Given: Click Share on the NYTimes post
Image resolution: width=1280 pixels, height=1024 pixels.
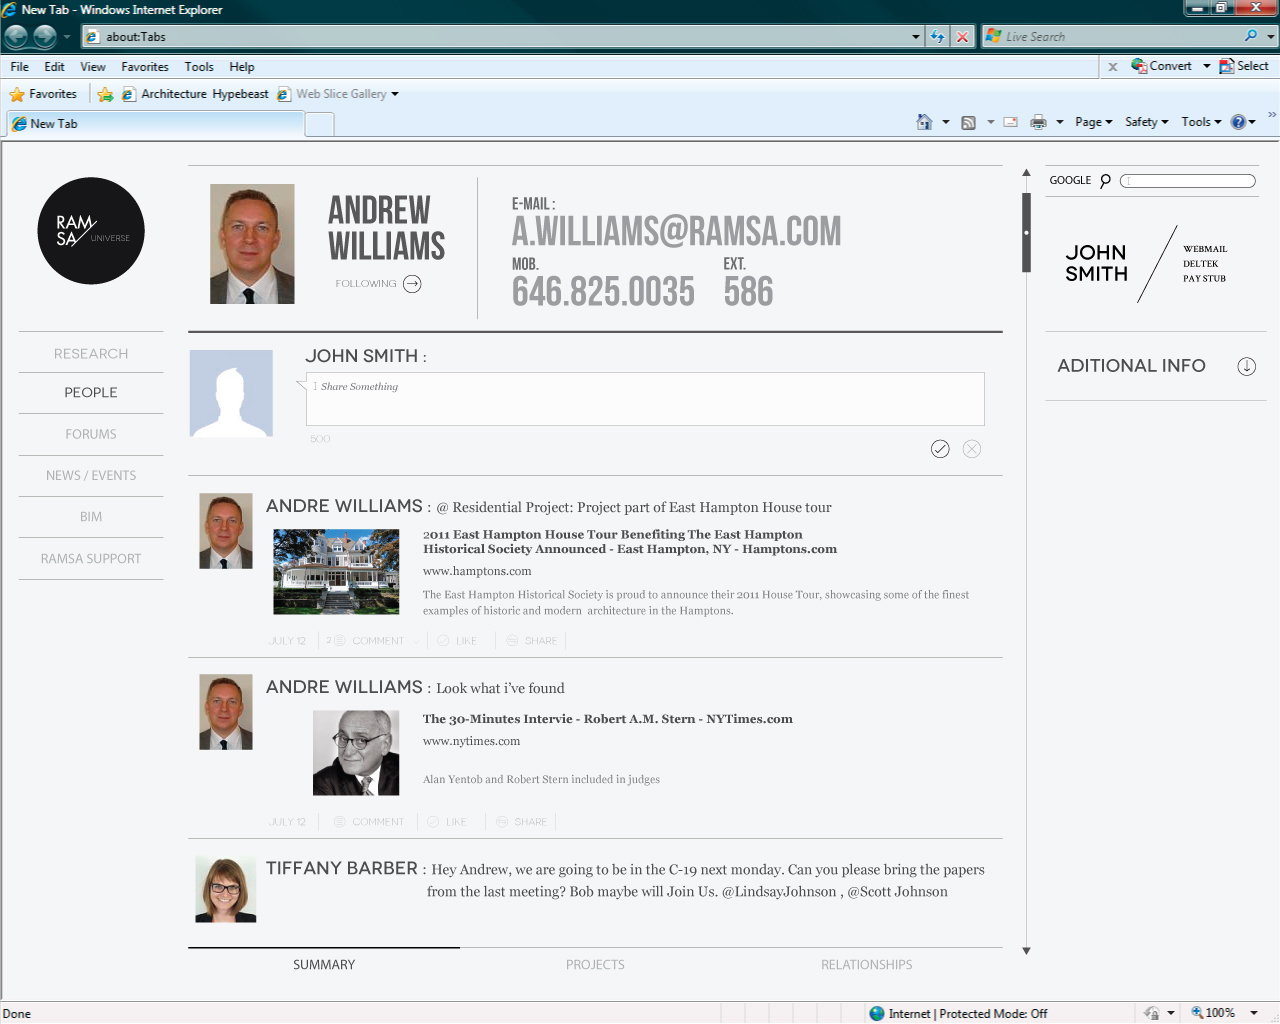Looking at the screenshot, I should (x=521, y=822).
